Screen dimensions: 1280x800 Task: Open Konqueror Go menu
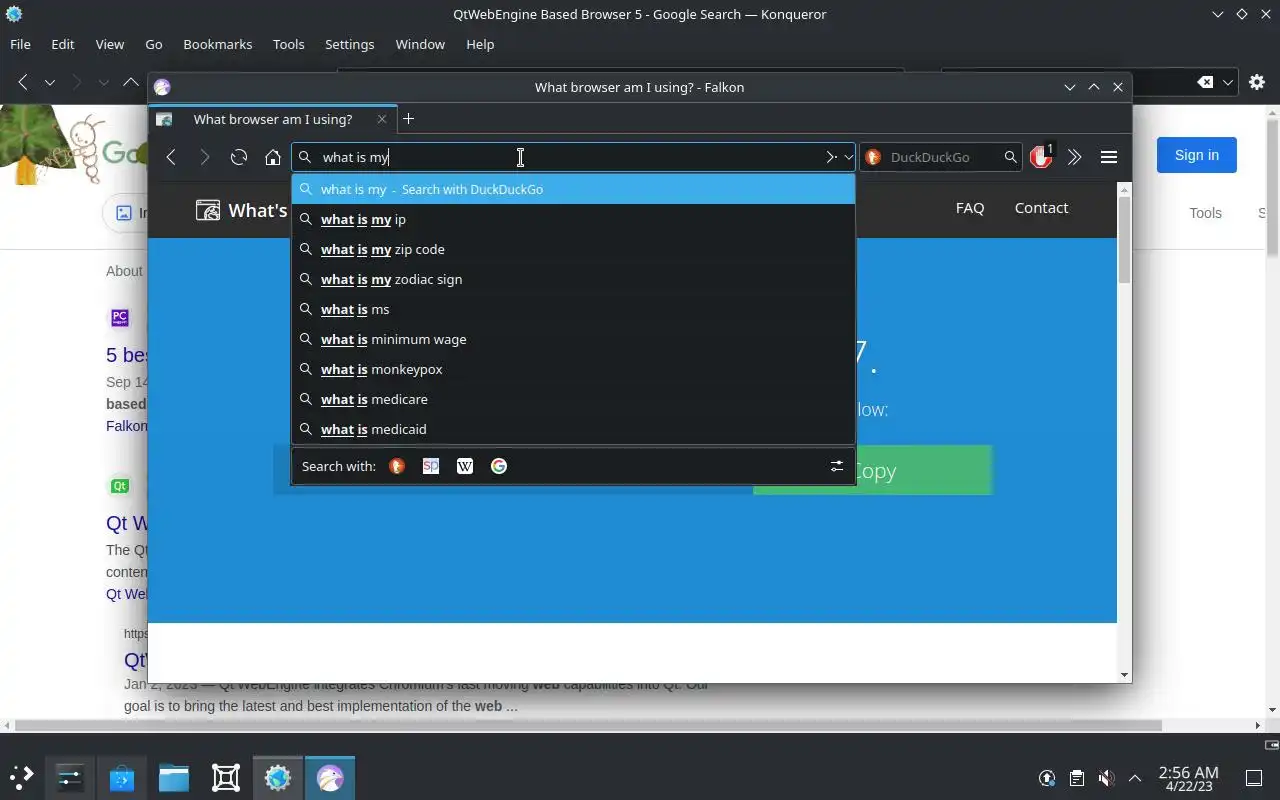(x=154, y=44)
